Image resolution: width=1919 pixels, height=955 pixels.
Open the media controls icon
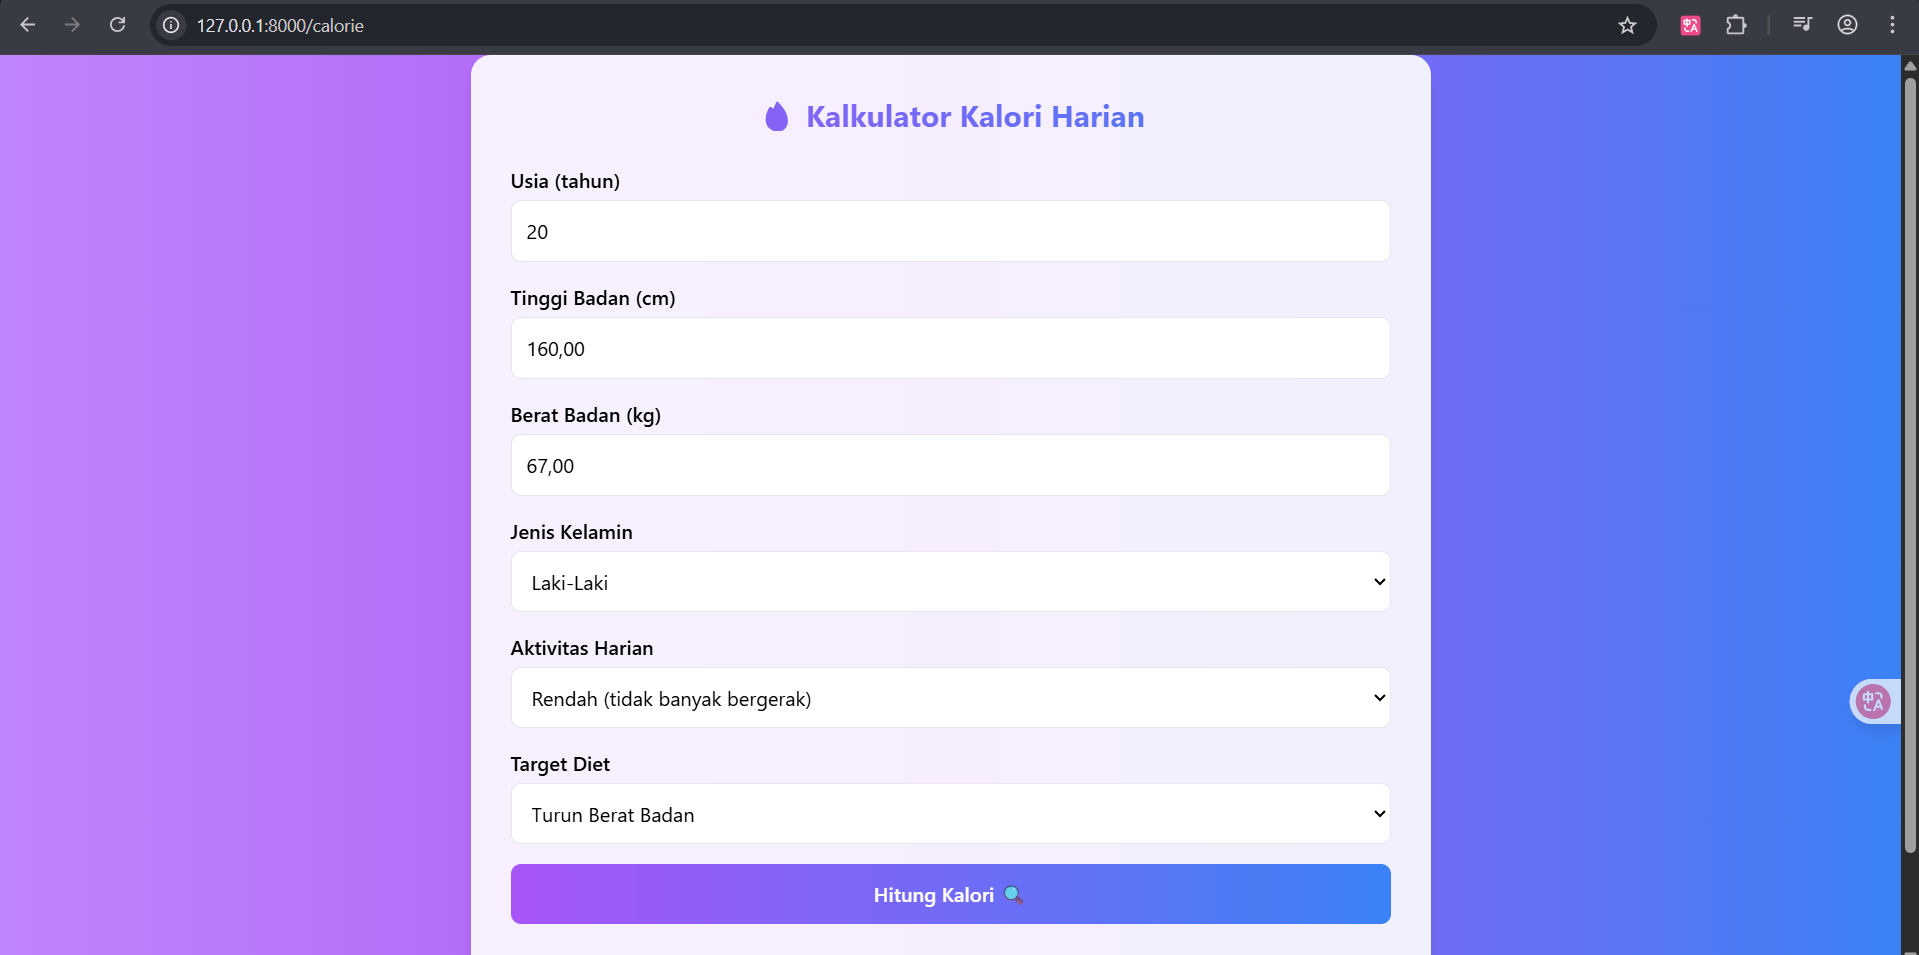point(1802,24)
